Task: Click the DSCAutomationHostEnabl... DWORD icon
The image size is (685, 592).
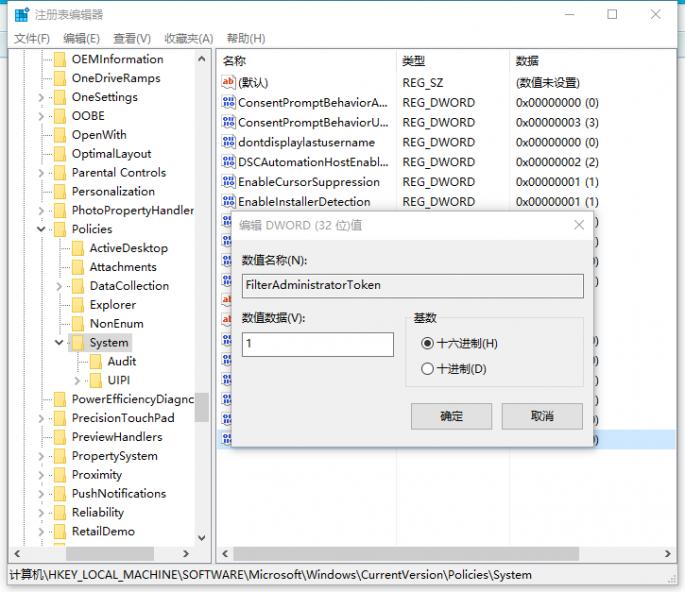Action: click(x=228, y=162)
